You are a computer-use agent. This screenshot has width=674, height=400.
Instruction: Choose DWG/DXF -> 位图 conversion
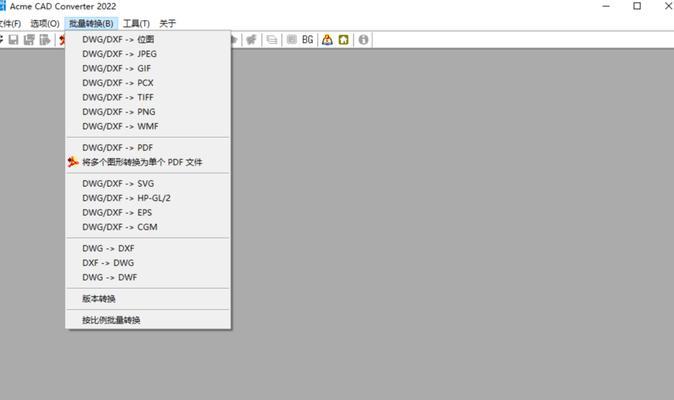[x=148, y=39]
